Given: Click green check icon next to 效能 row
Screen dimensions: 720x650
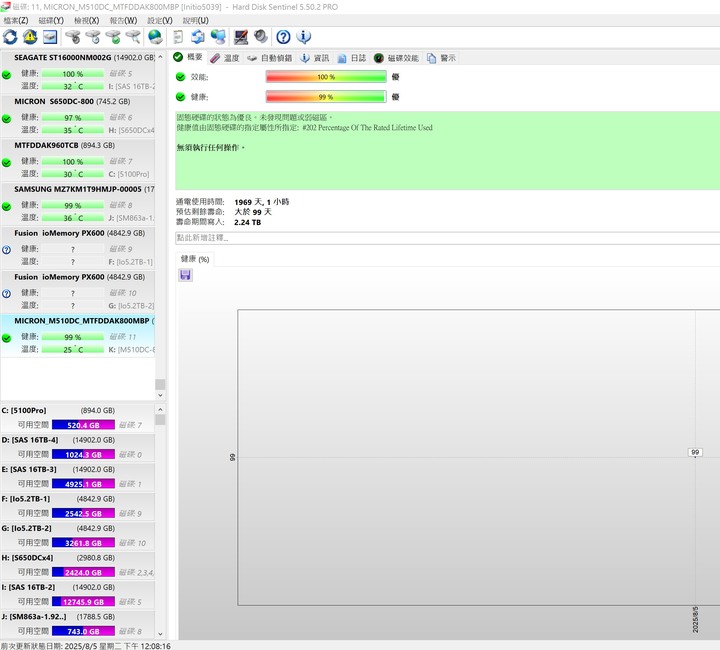Looking at the screenshot, I should tap(180, 77).
